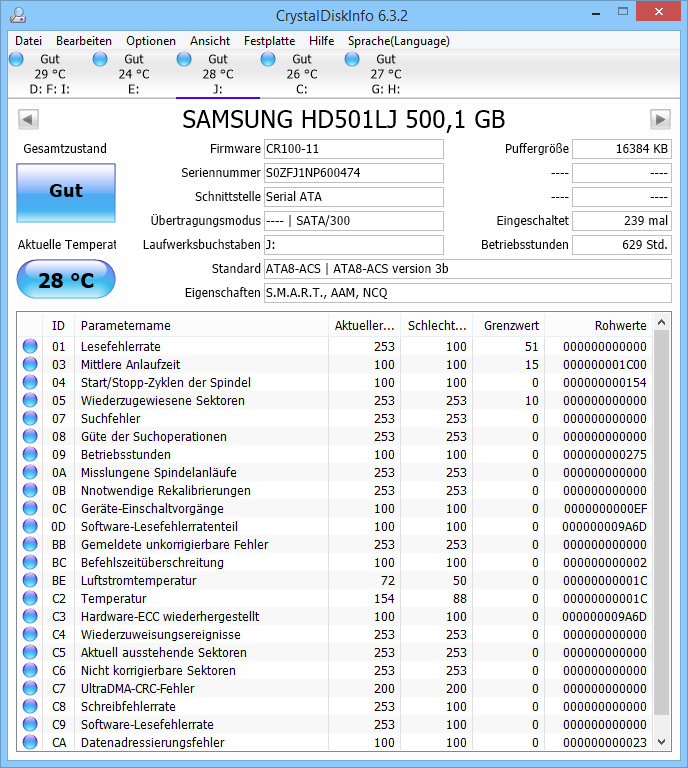688x768 pixels.
Task: Click status orb for Misslungene Spindelanläufe row
Action: coord(30,472)
